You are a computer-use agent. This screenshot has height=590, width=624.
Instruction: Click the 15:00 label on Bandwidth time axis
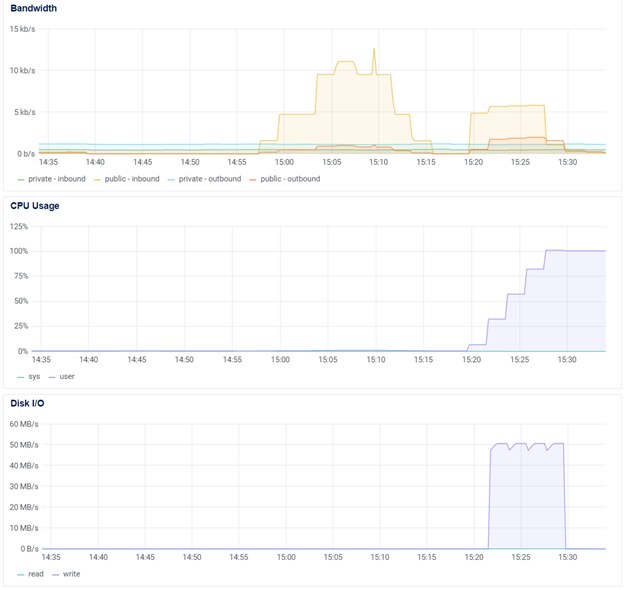285,161
